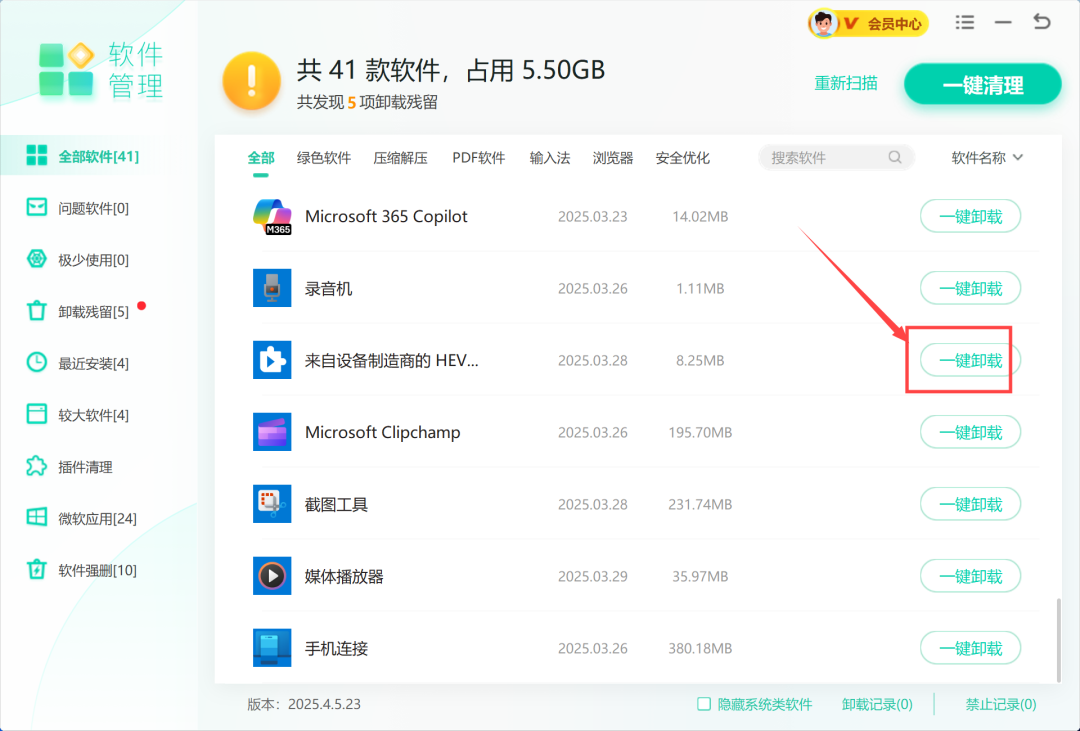
Task: Click the 重新扫描 link
Action: point(846,83)
